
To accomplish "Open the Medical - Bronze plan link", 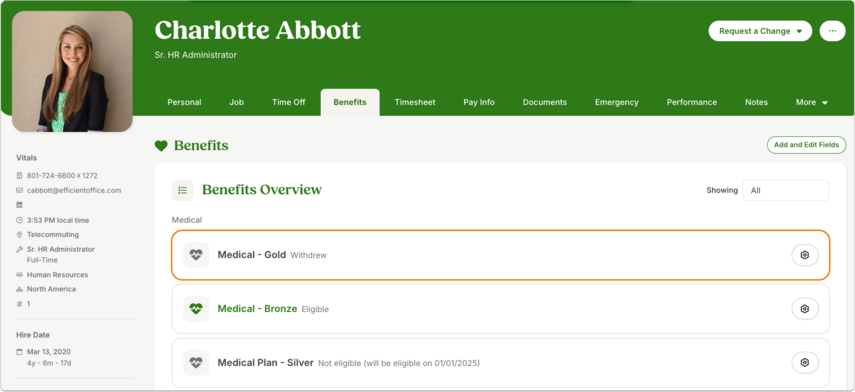I will [x=257, y=309].
